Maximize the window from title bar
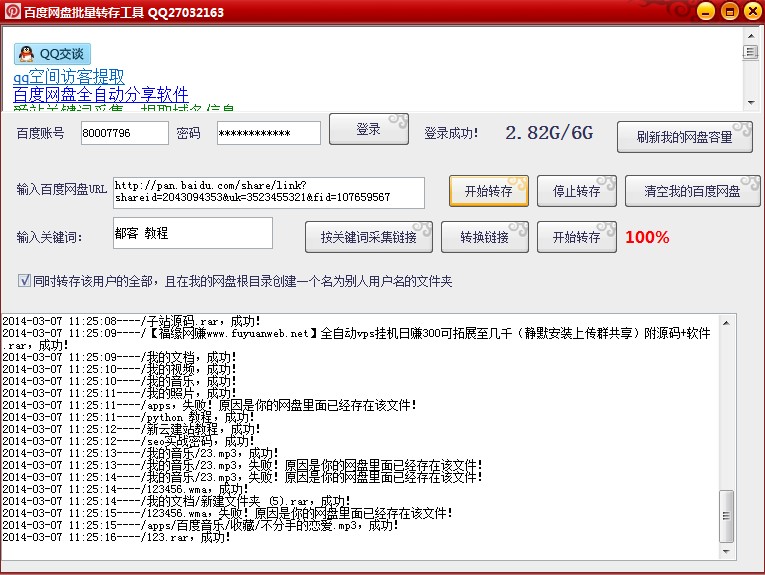The height and width of the screenshot is (575, 765). click(729, 11)
